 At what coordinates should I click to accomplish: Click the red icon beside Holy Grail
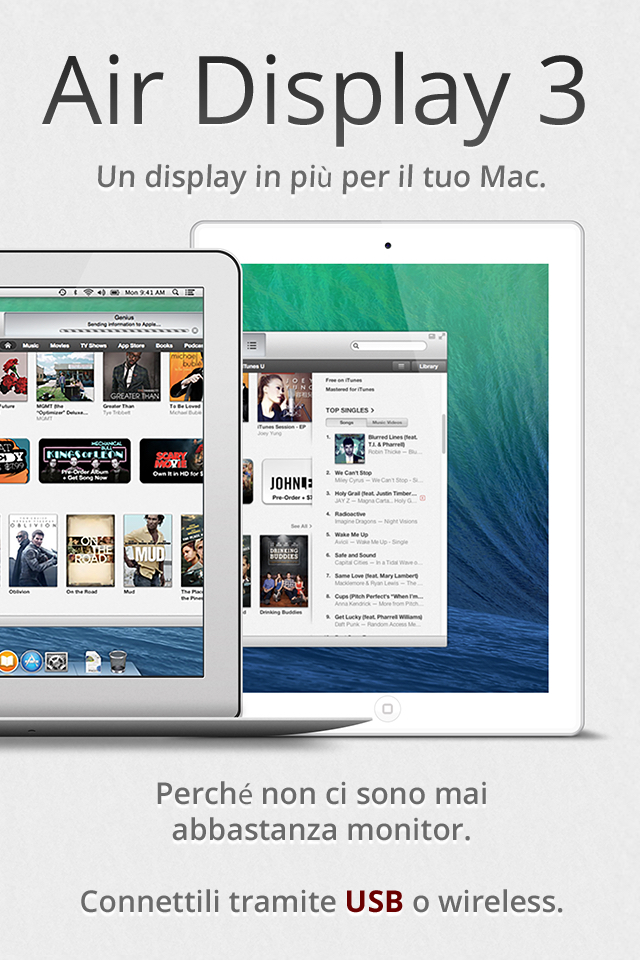coord(422,498)
